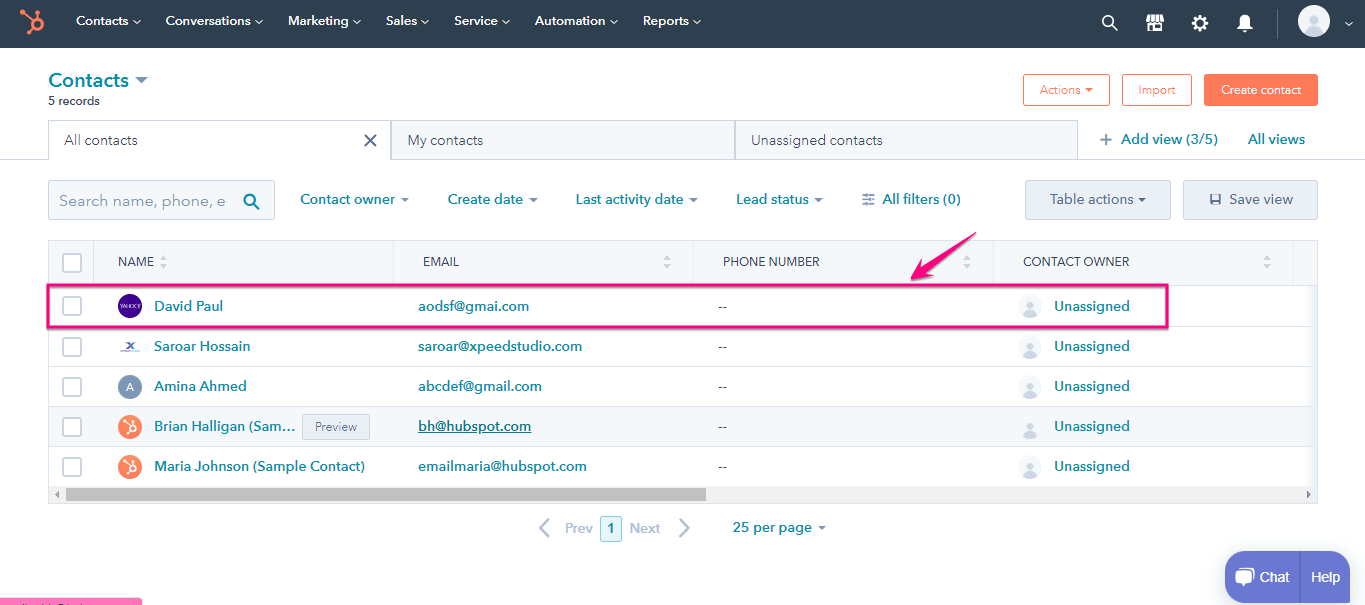Screen dimensions: 1365x605
Task: Open the Reports navigation menu
Action: [x=672, y=21]
